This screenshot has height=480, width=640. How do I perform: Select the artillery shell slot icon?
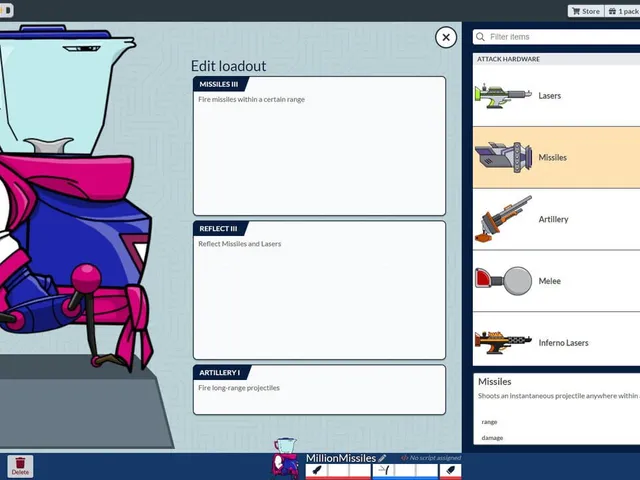pos(450,470)
